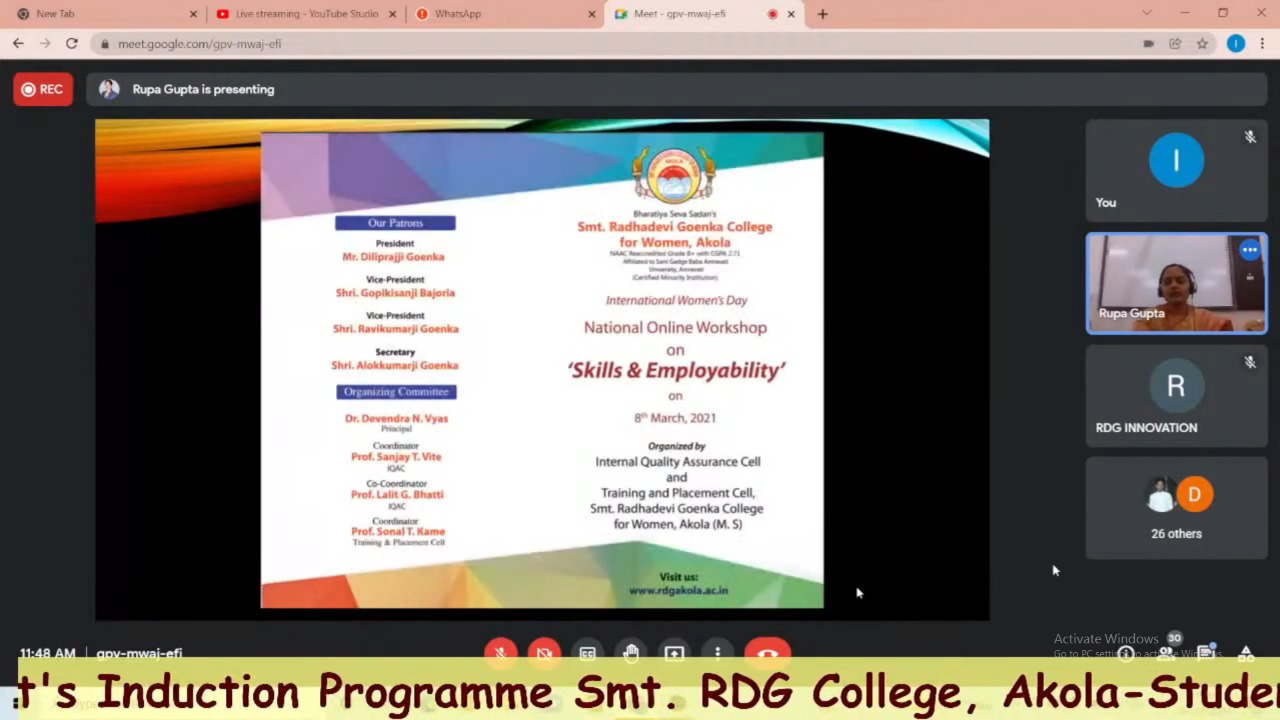Click the REC recording indicator
This screenshot has height=720, width=1280.
[x=43, y=89]
